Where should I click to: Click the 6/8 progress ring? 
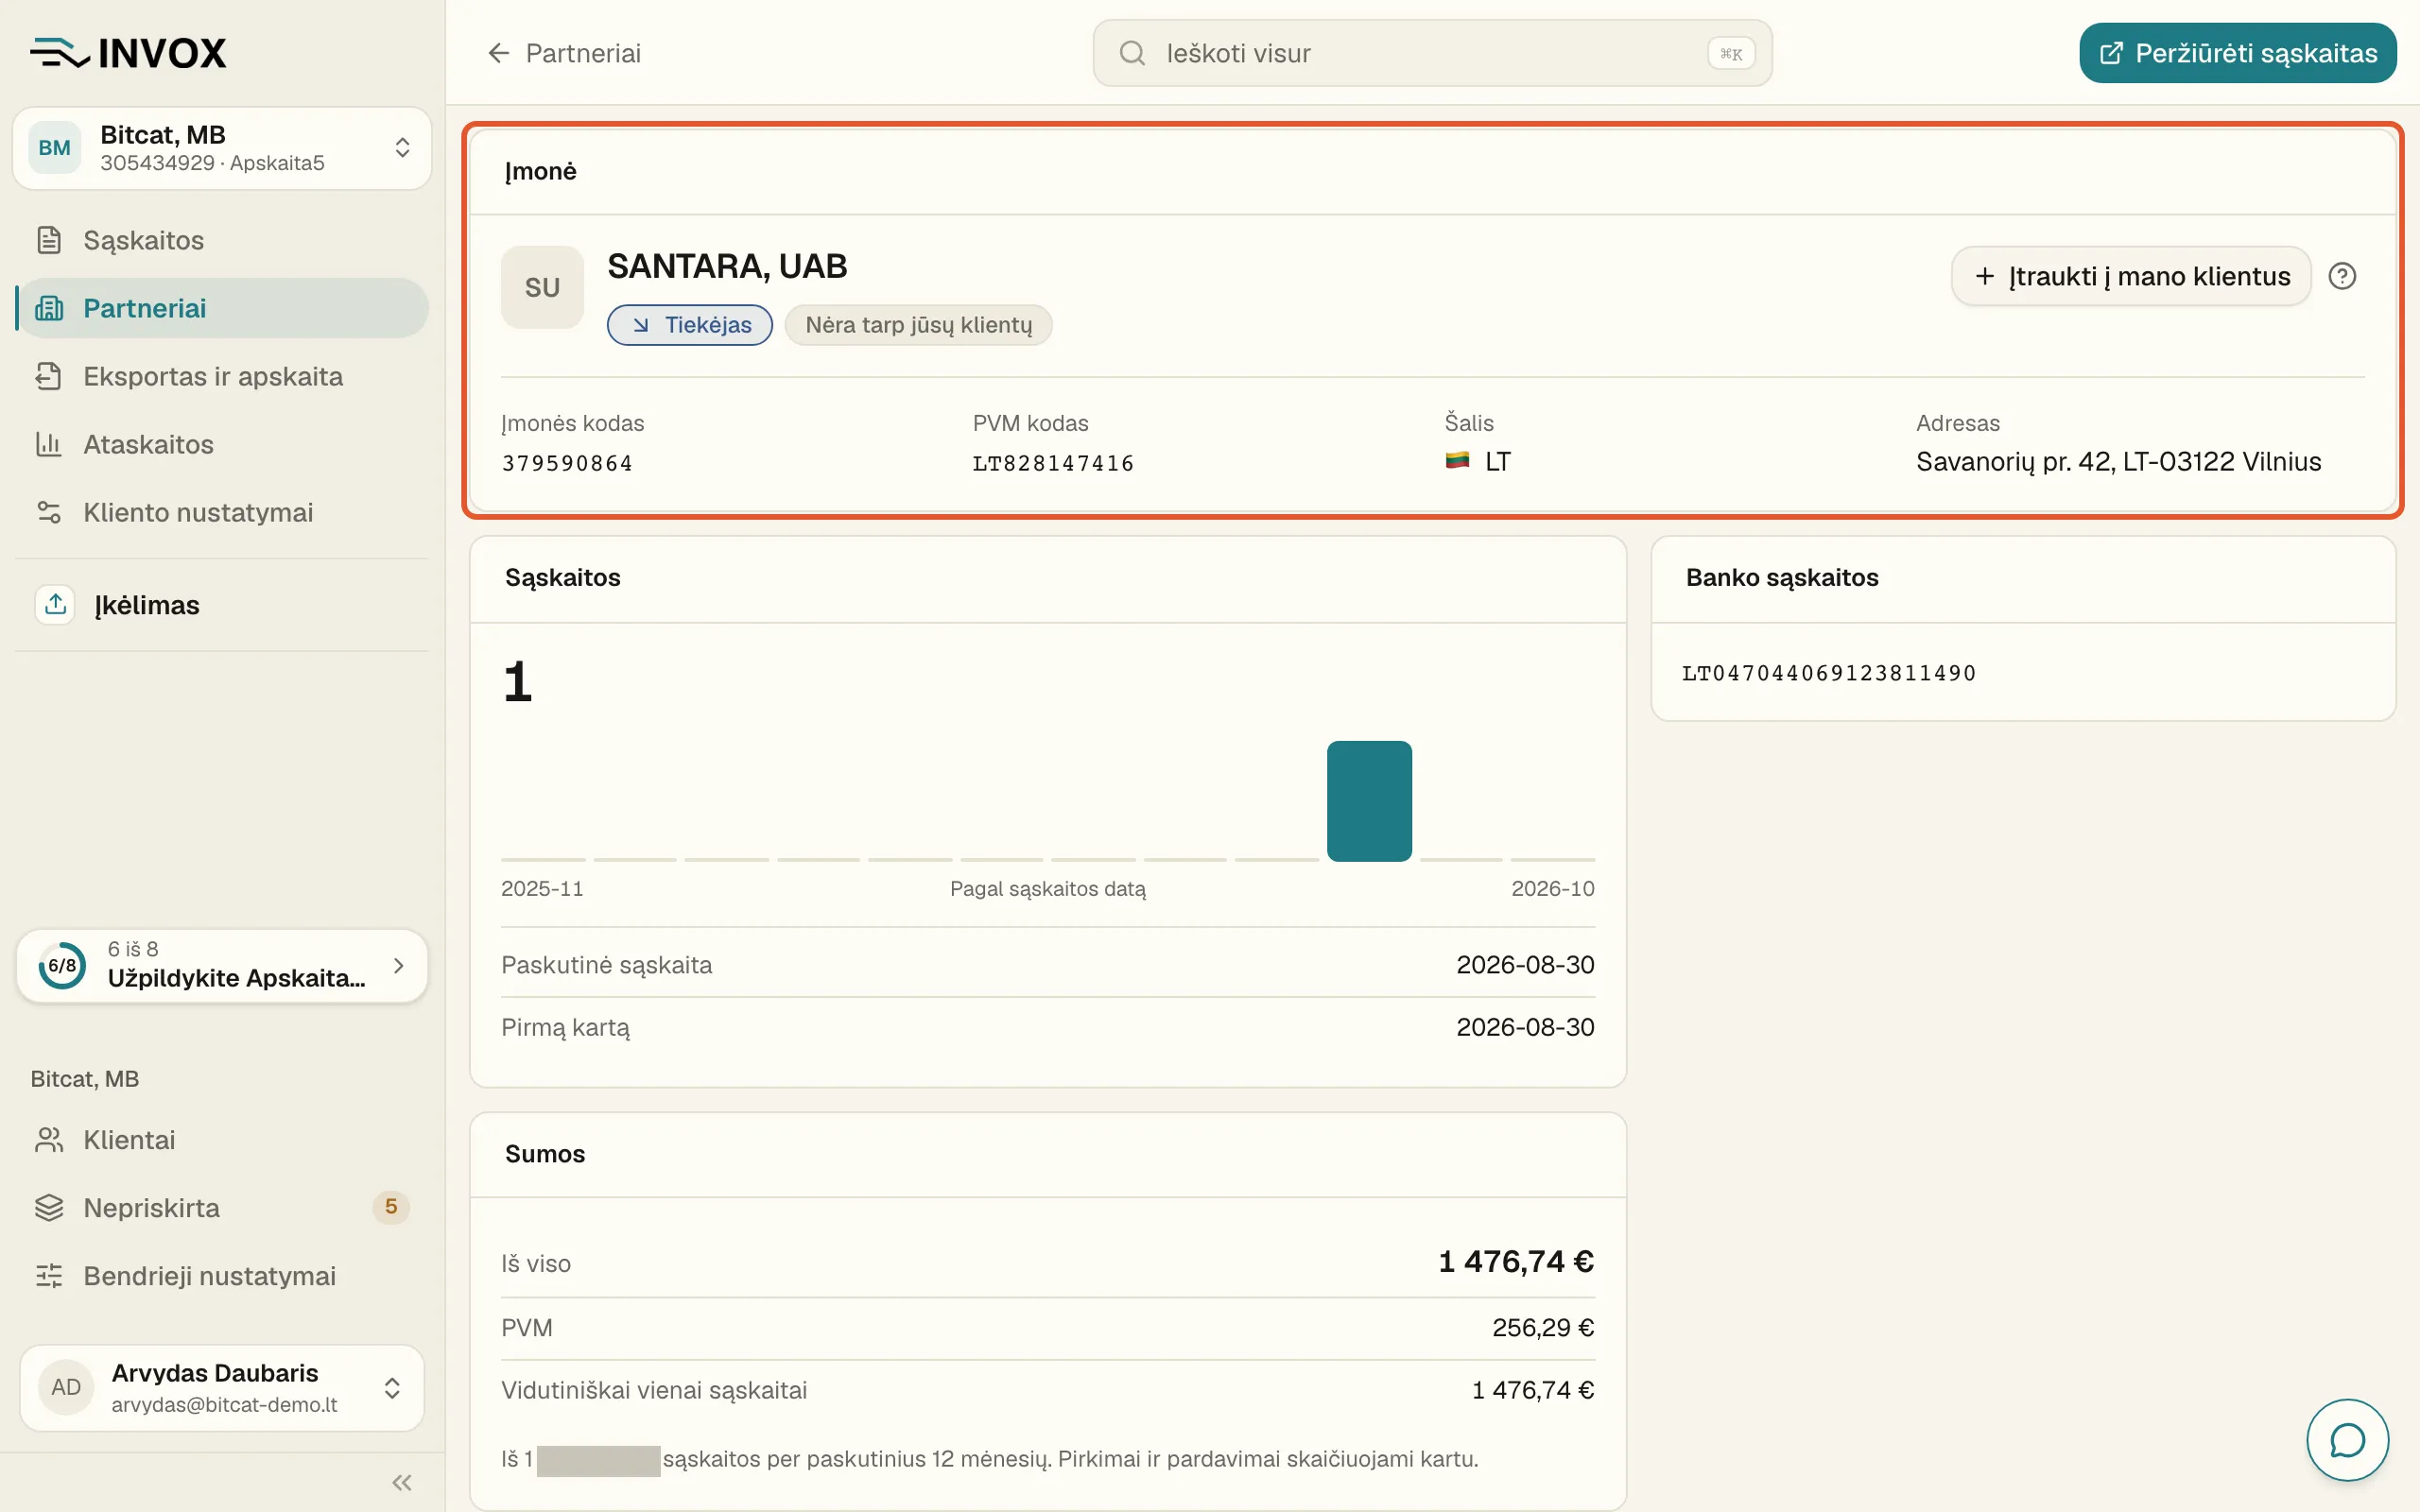coord(62,965)
